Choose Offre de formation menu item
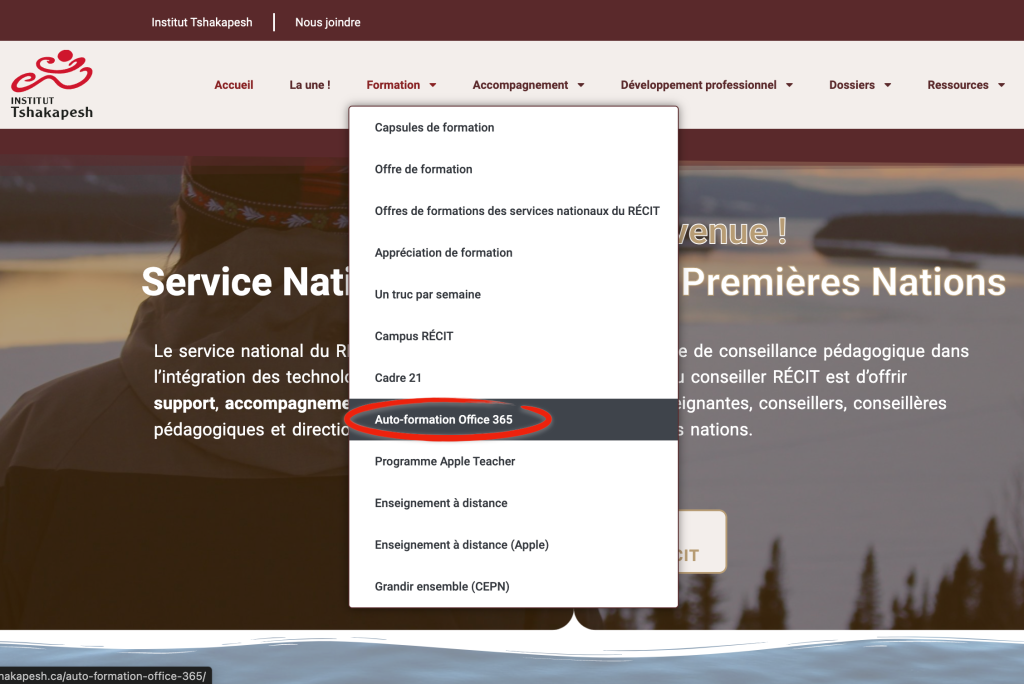Screen dimensions: 1024x684 click(x=423, y=169)
